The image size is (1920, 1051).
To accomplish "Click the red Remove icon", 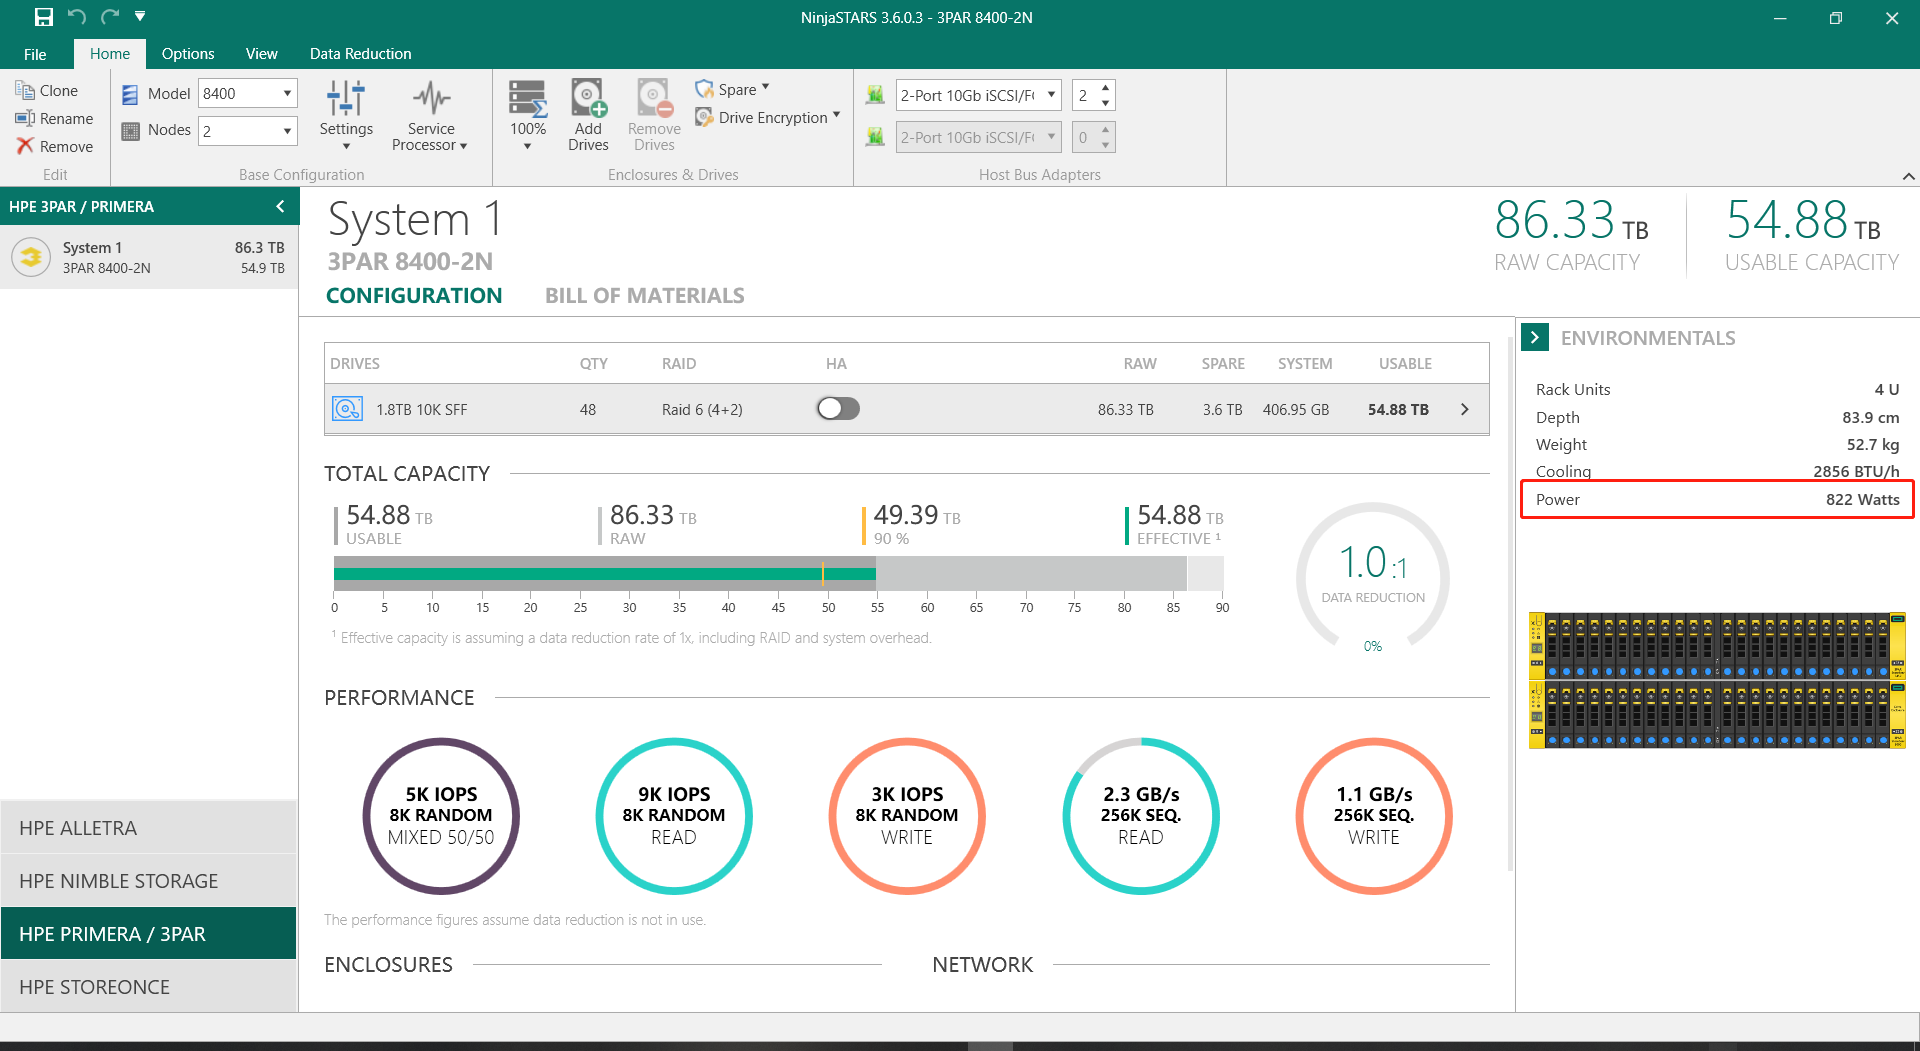I will 25,146.
